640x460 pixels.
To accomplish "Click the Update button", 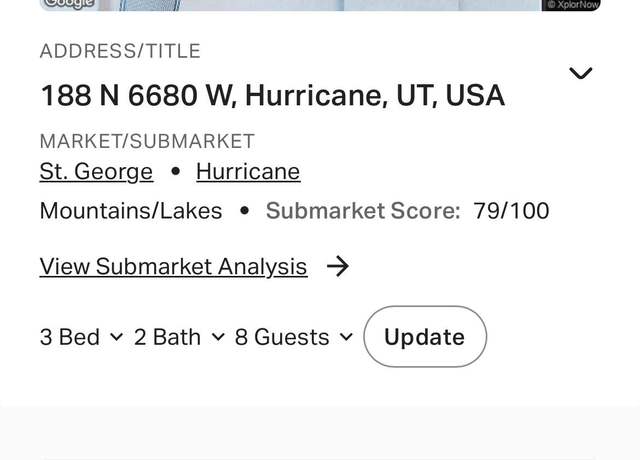I will (425, 337).
